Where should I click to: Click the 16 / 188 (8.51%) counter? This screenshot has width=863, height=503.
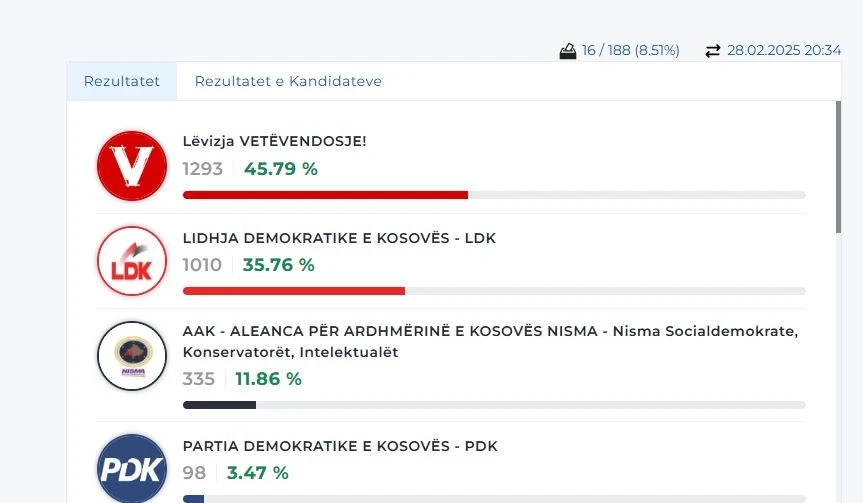[630, 51]
